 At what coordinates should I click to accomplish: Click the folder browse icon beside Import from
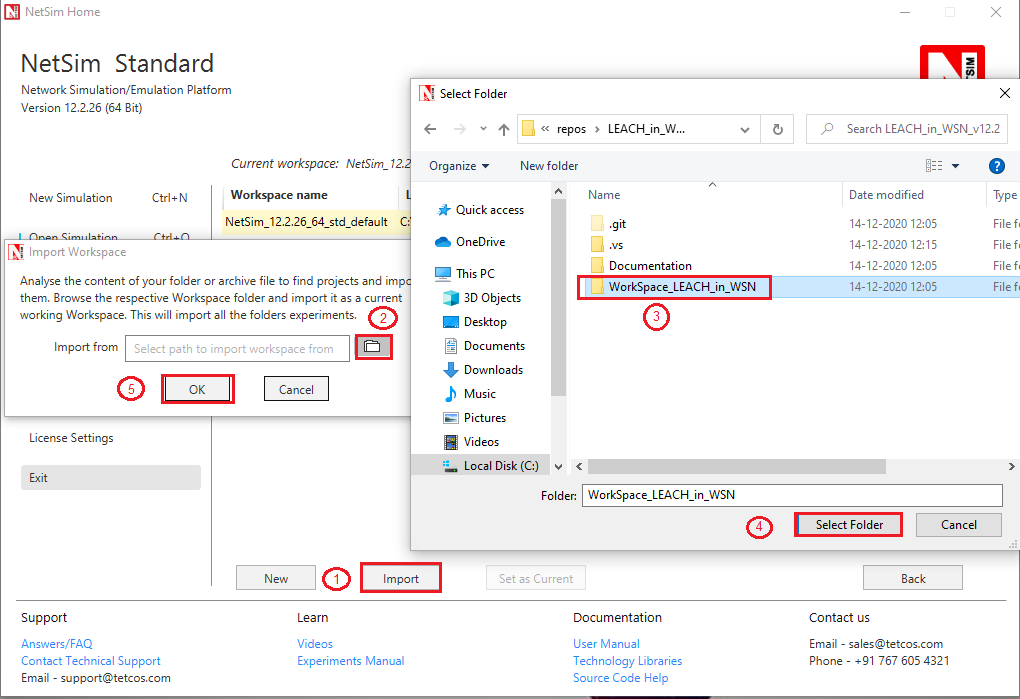(x=373, y=347)
